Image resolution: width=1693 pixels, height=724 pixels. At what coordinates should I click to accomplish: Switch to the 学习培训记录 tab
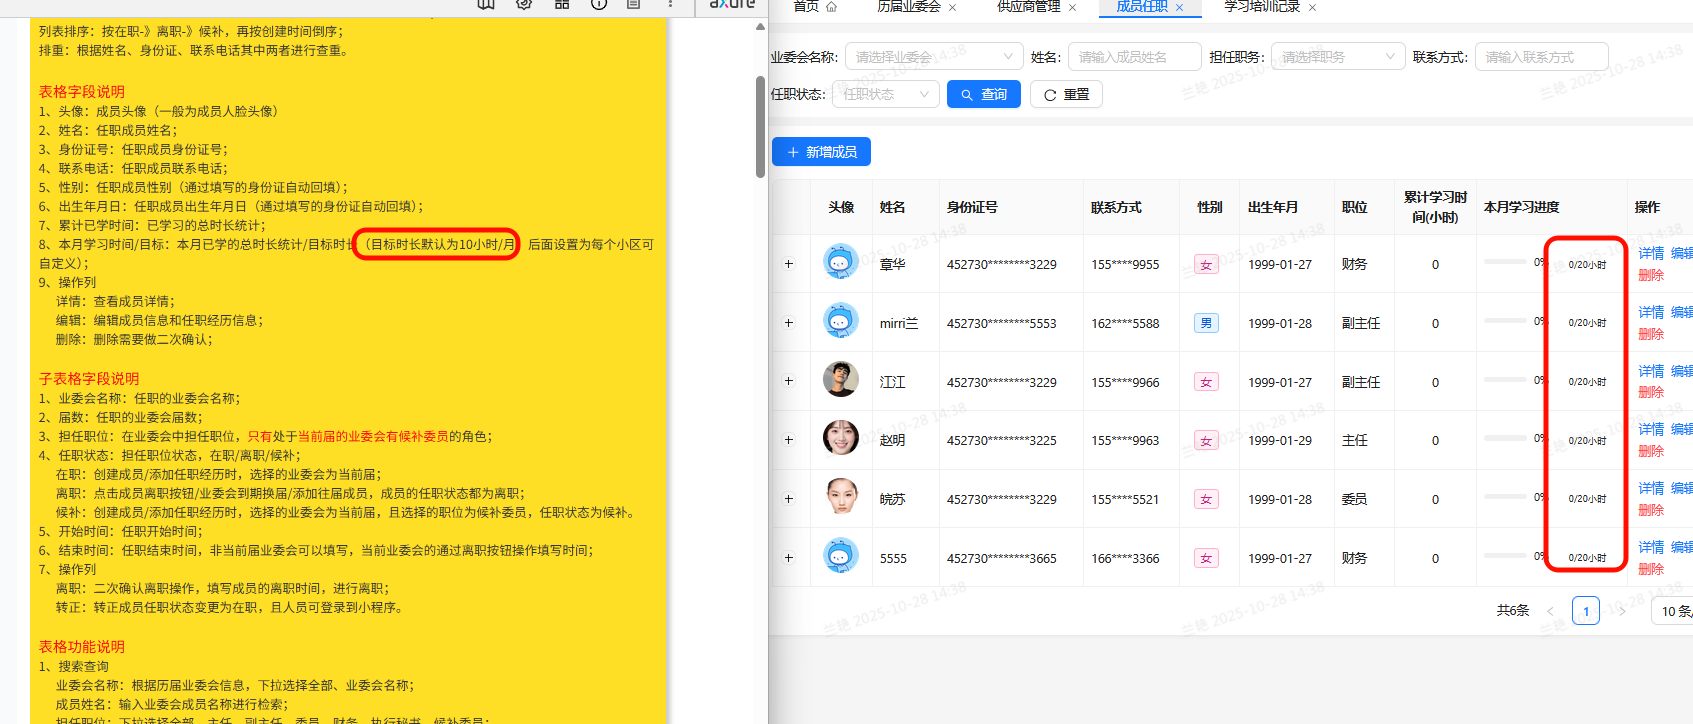pos(1261,7)
